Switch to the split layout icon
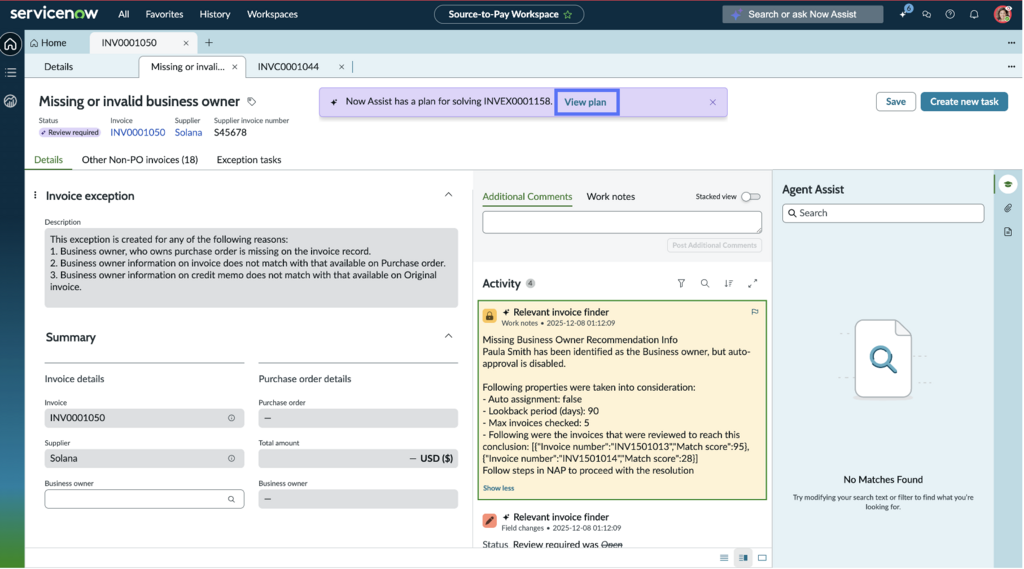Image resolution: width=1024 pixels, height=569 pixels. [x=743, y=558]
